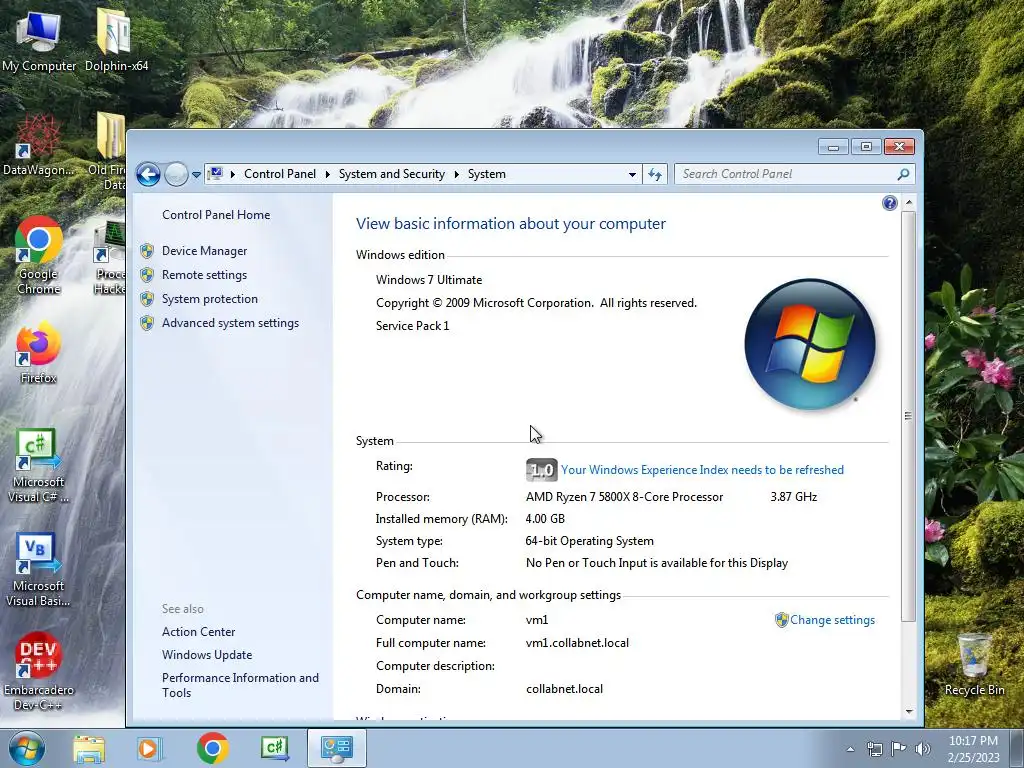
Task: Click the Show desktop strip
Action: point(1016,748)
